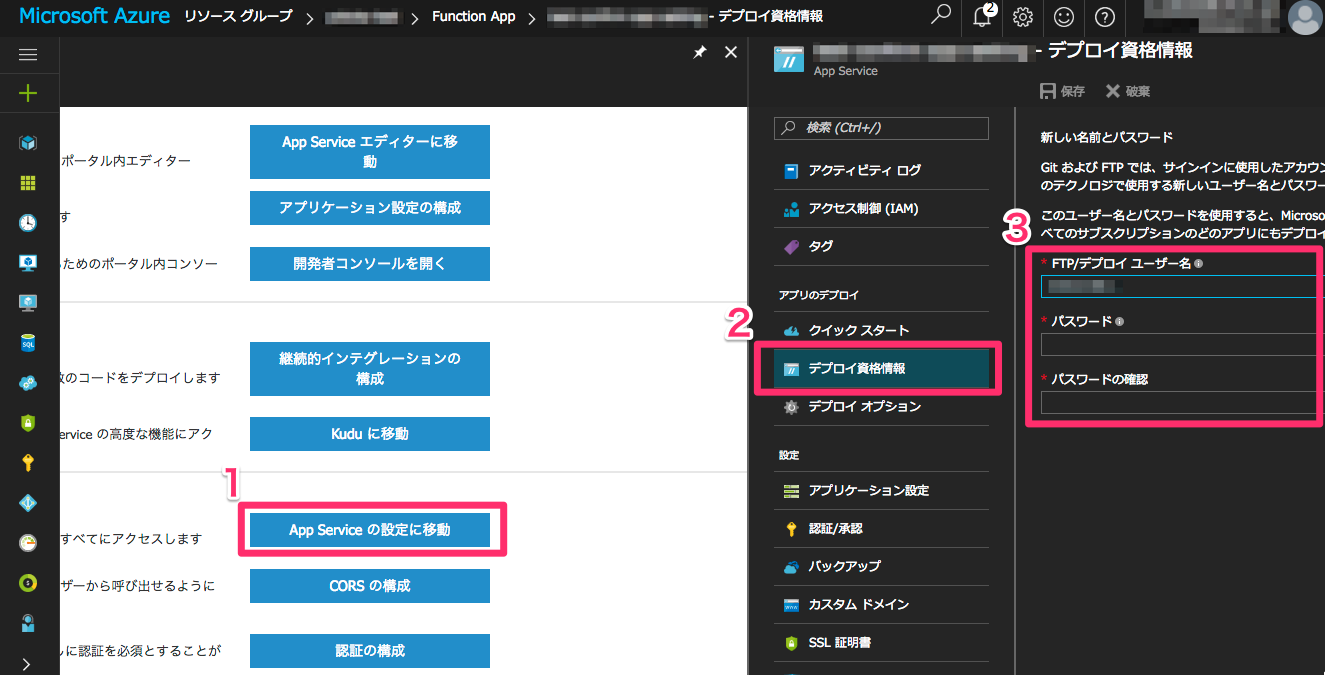This screenshot has width=1325, height=675.
Task: Open Key Vault via the key sidebar icon
Action: tap(27, 463)
